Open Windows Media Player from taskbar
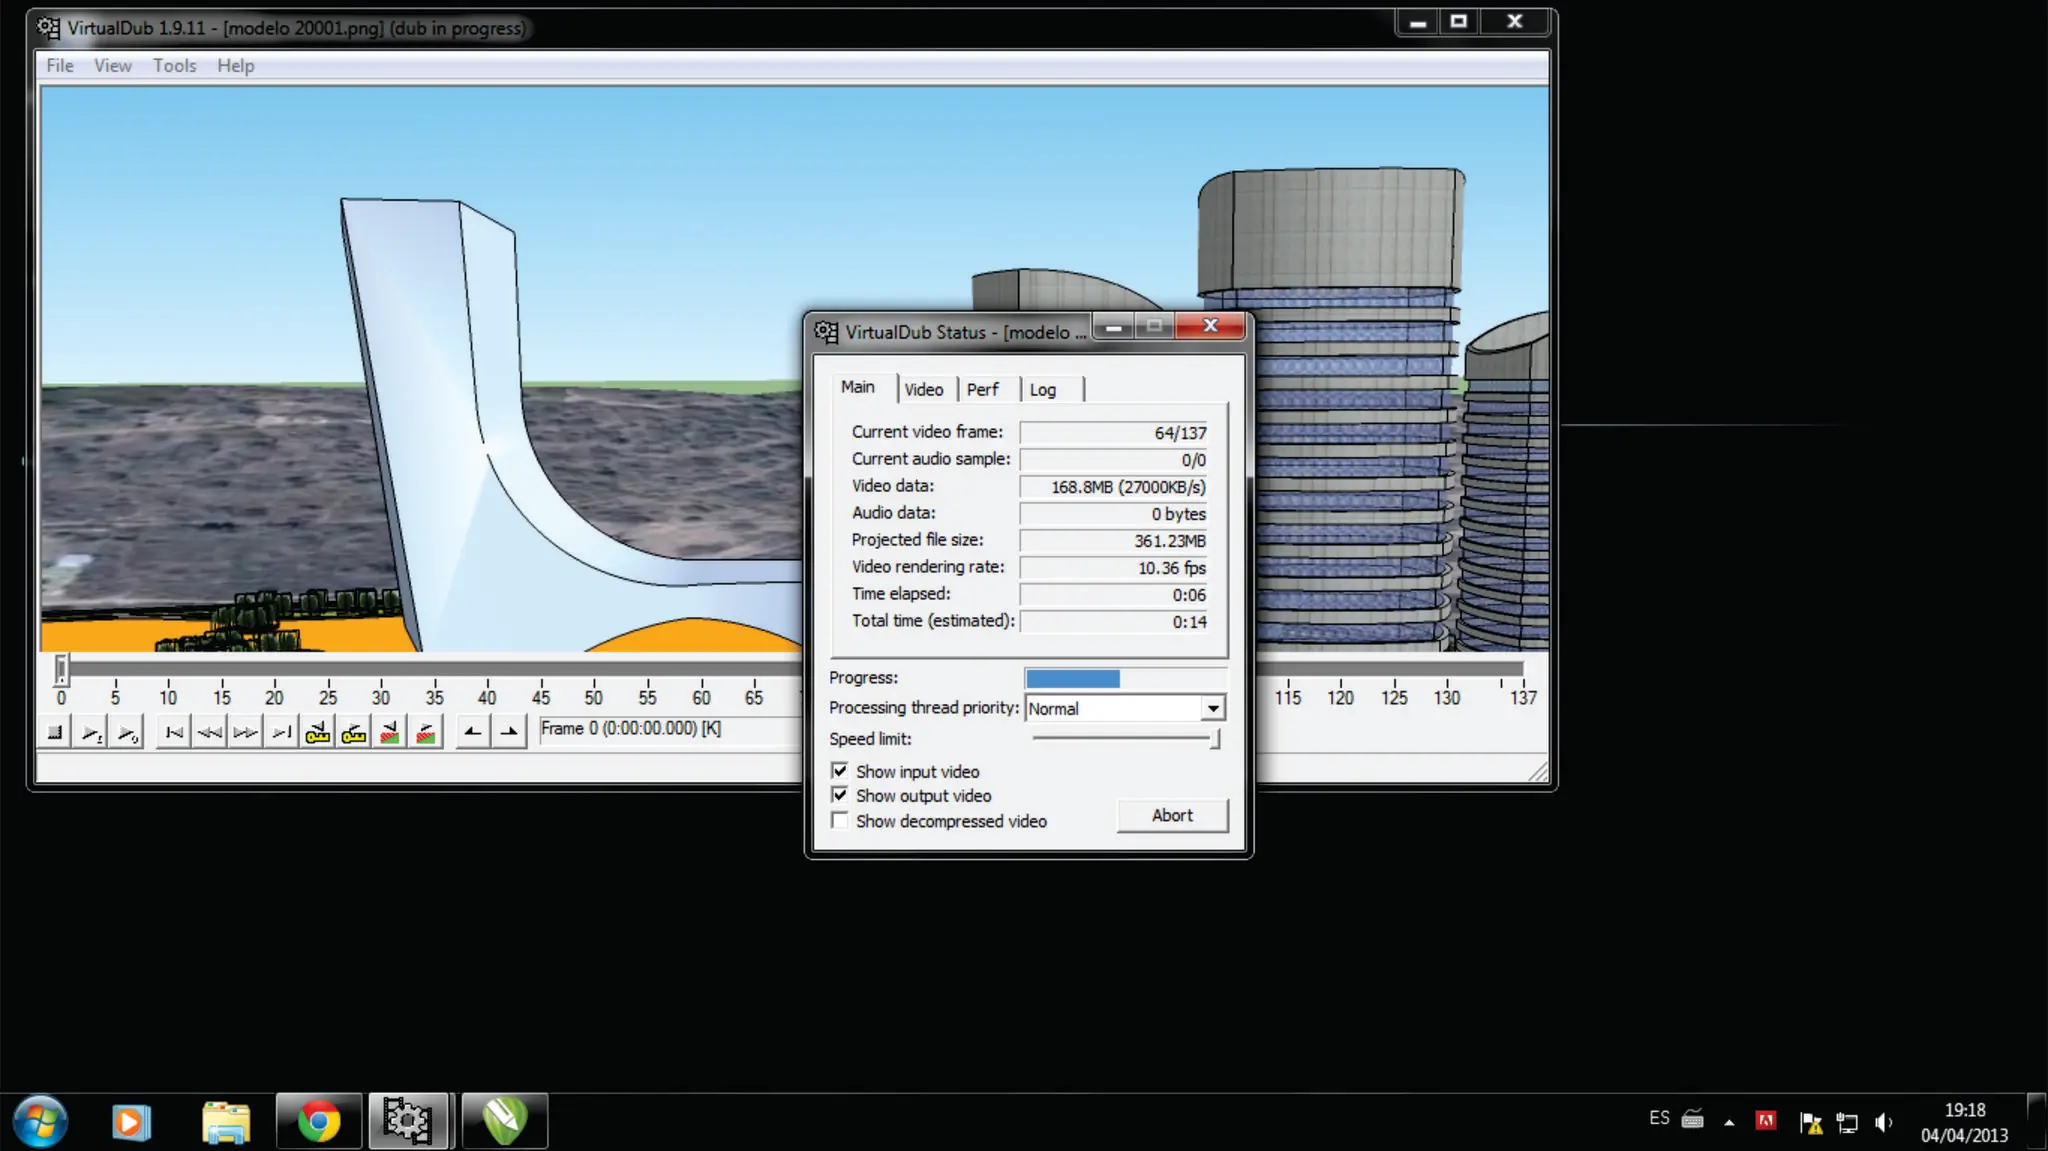The width and height of the screenshot is (2048, 1151). pyautogui.click(x=131, y=1121)
